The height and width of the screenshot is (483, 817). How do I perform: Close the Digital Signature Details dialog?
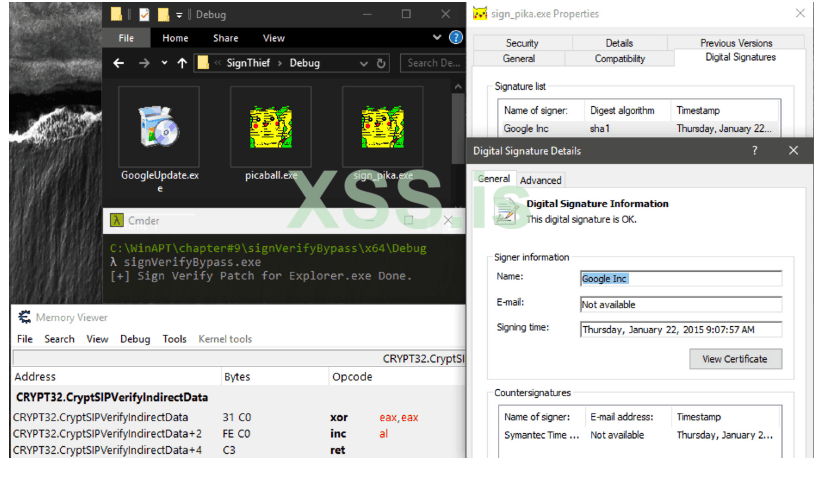[793, 151]
